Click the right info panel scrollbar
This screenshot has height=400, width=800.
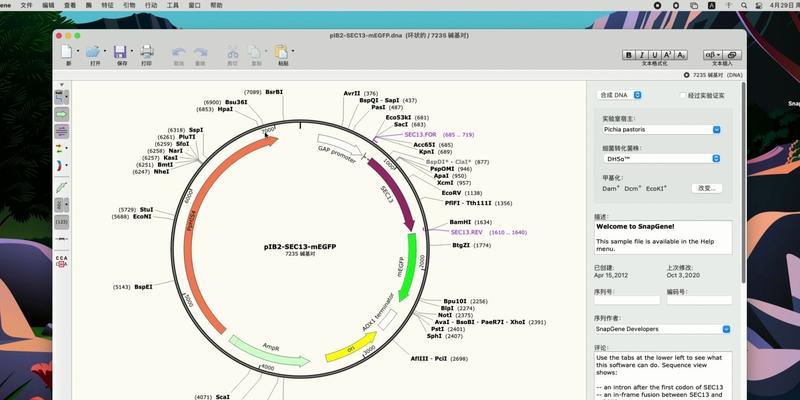(x=743, y=184)
